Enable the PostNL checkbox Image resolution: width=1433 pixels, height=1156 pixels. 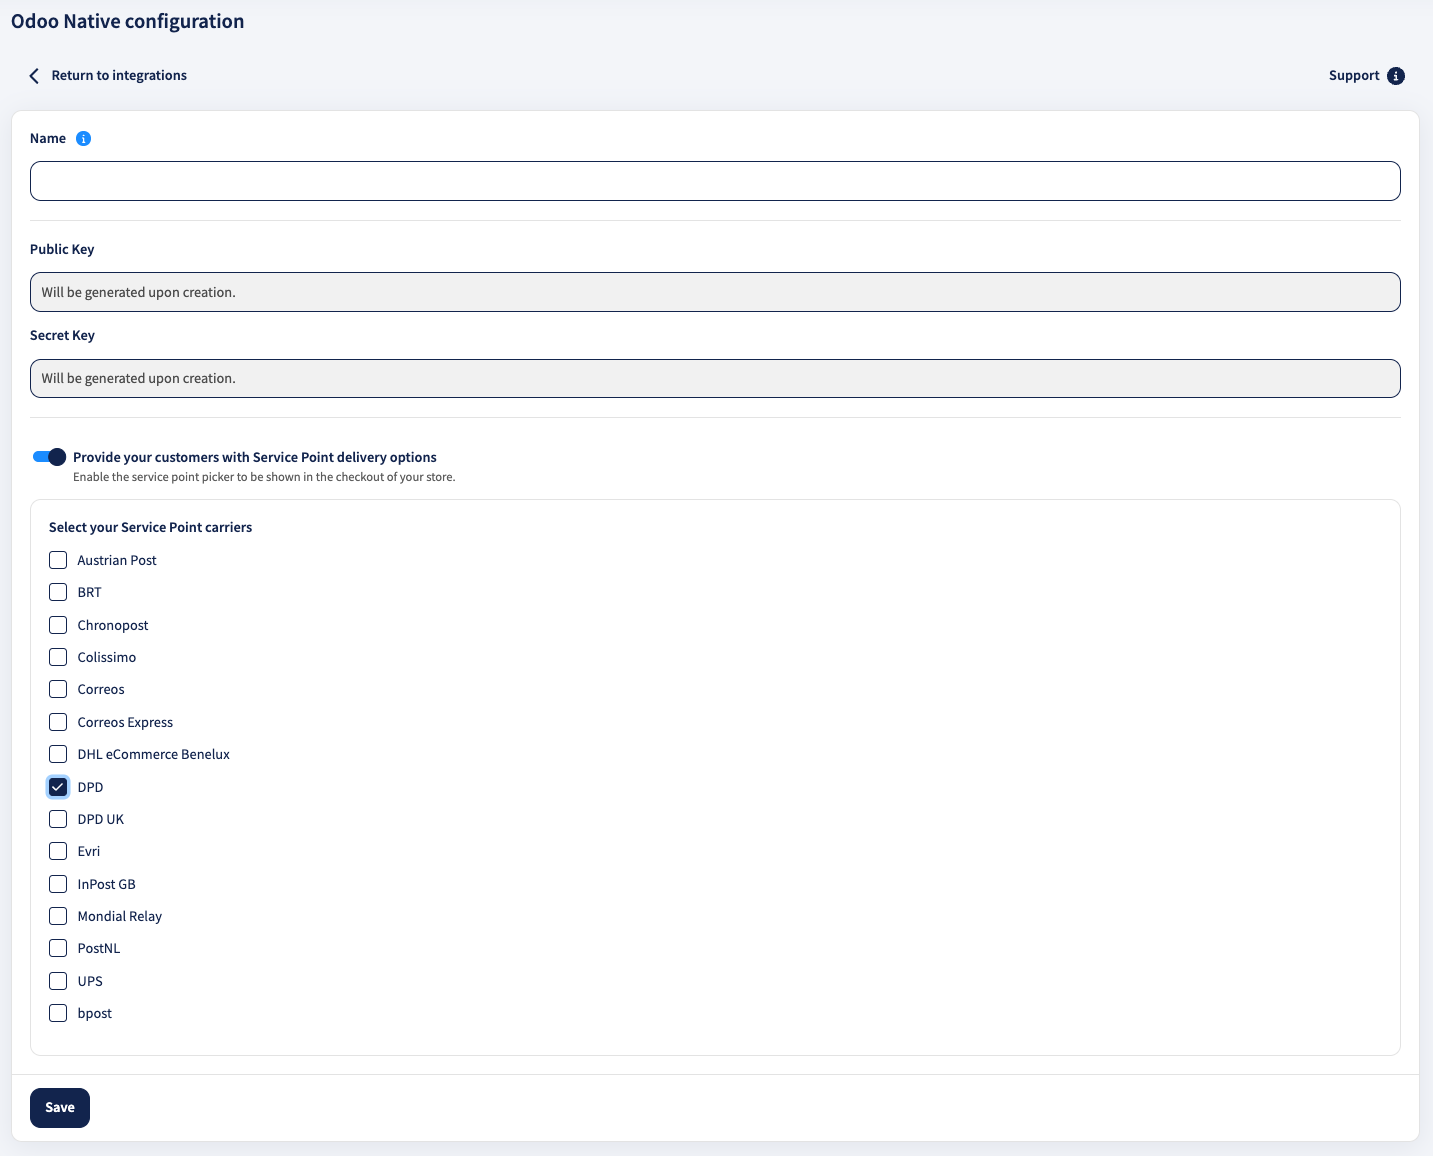pos(57,948)
